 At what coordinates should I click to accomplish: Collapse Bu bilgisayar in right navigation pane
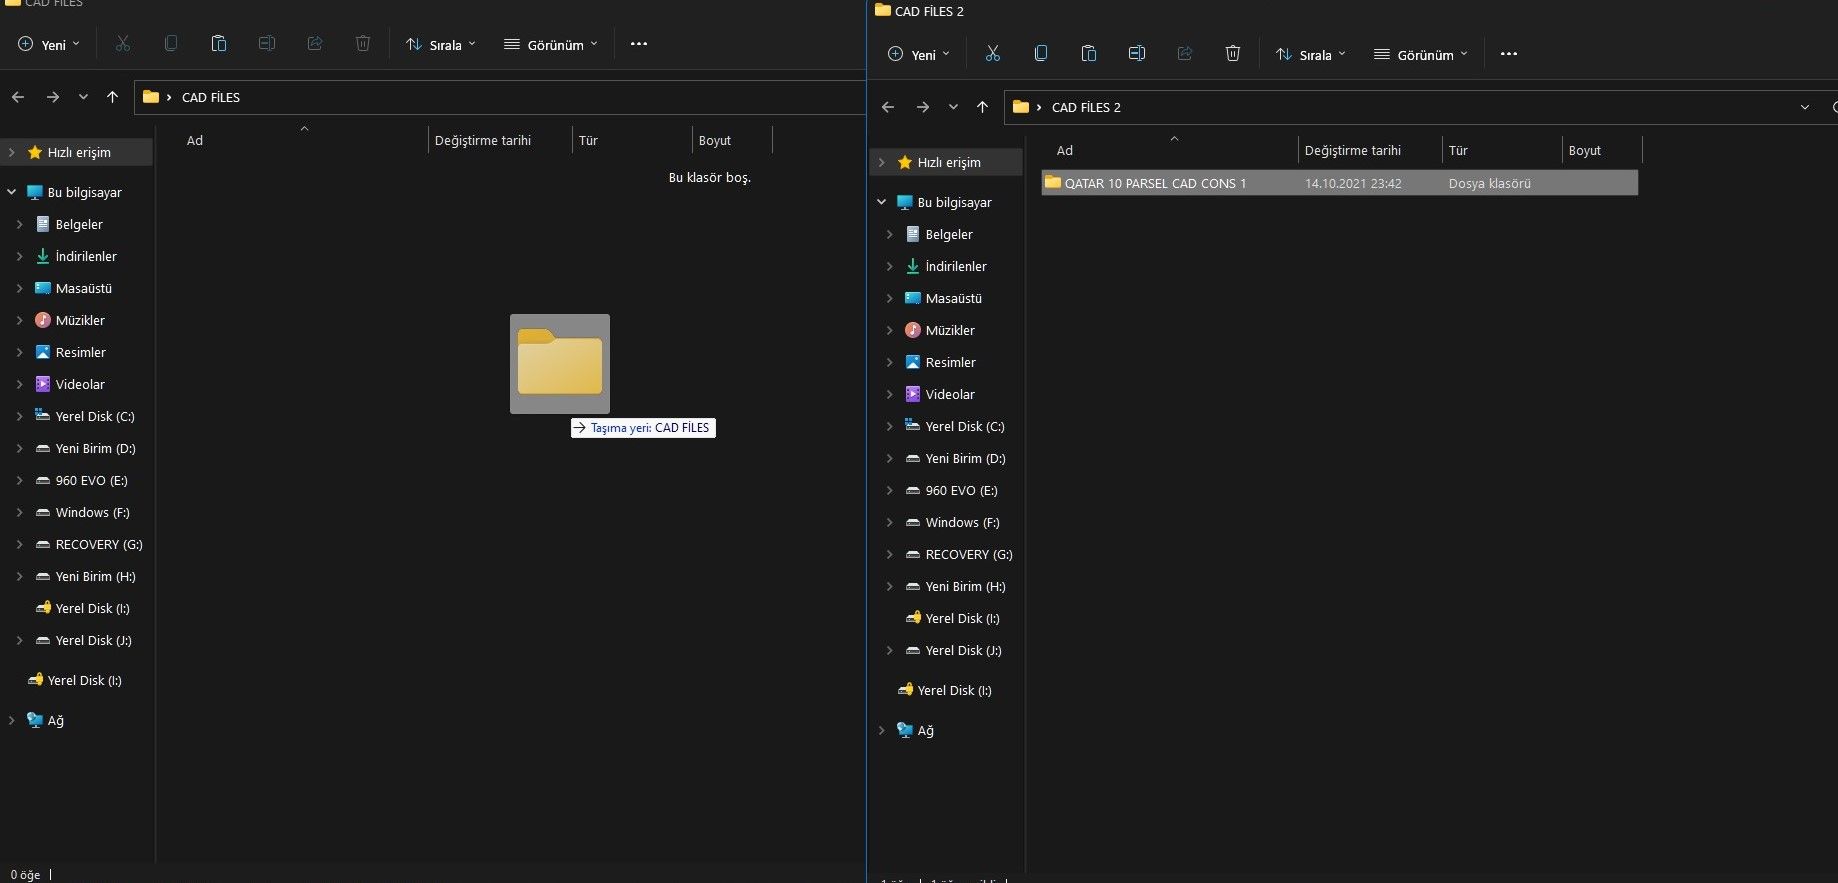point(881,202)
